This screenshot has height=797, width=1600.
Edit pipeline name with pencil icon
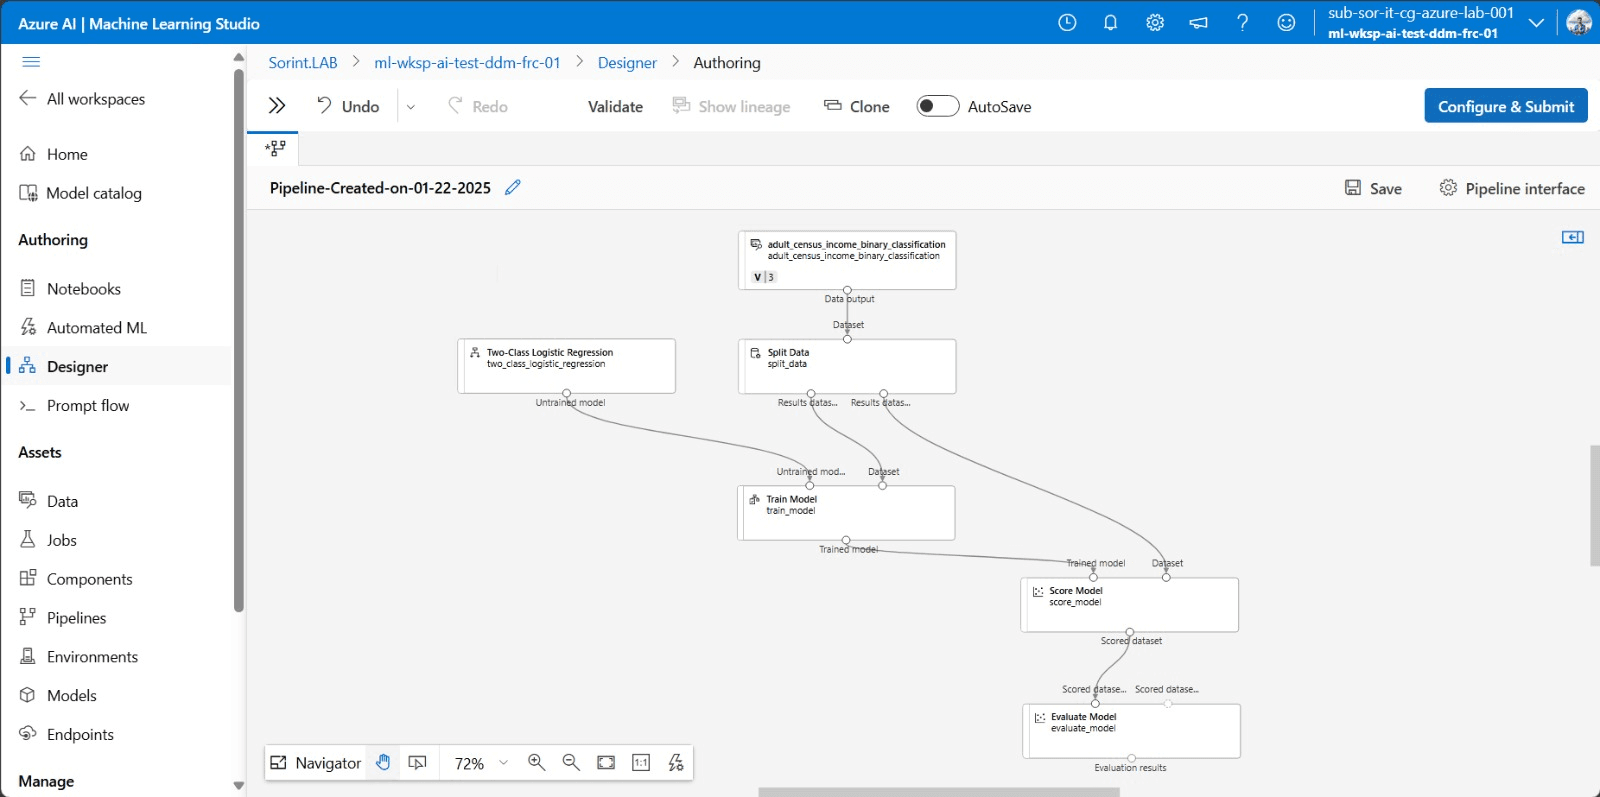click(x=513, y=187)
